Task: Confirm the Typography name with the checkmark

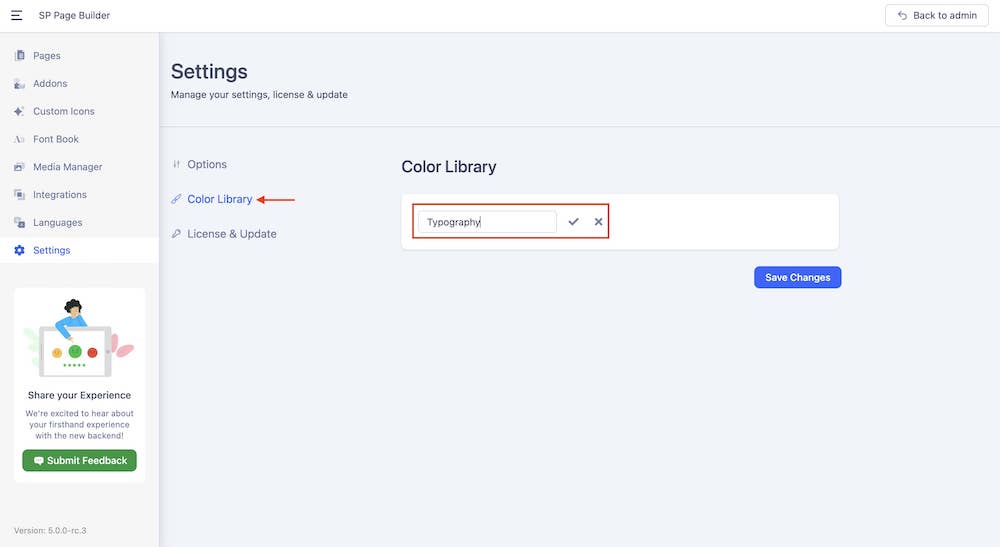Action: 573,222
